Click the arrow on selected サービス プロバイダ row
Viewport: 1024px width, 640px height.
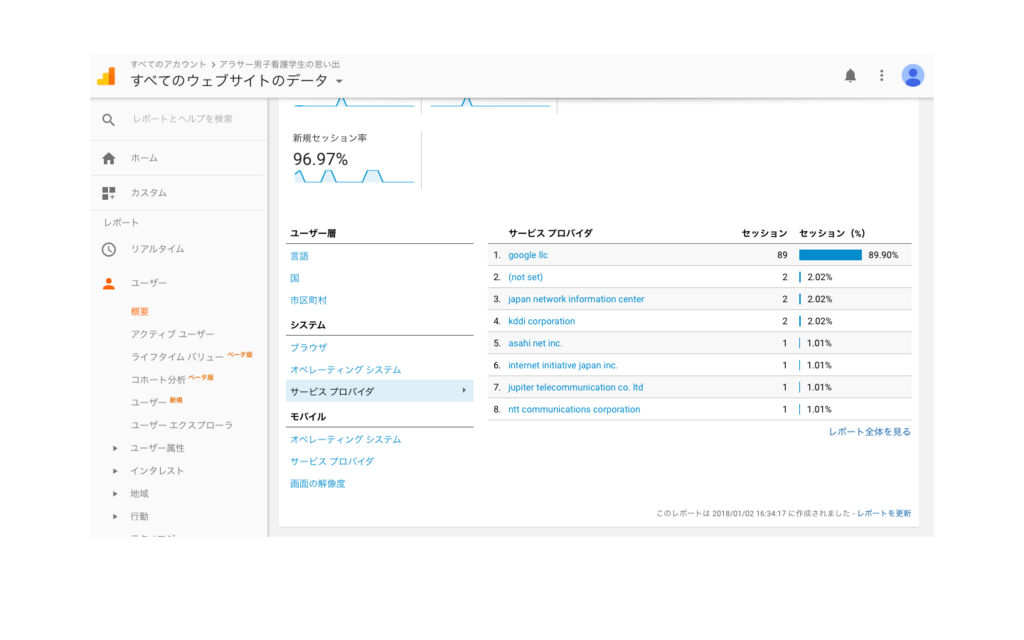click(464, 391)
